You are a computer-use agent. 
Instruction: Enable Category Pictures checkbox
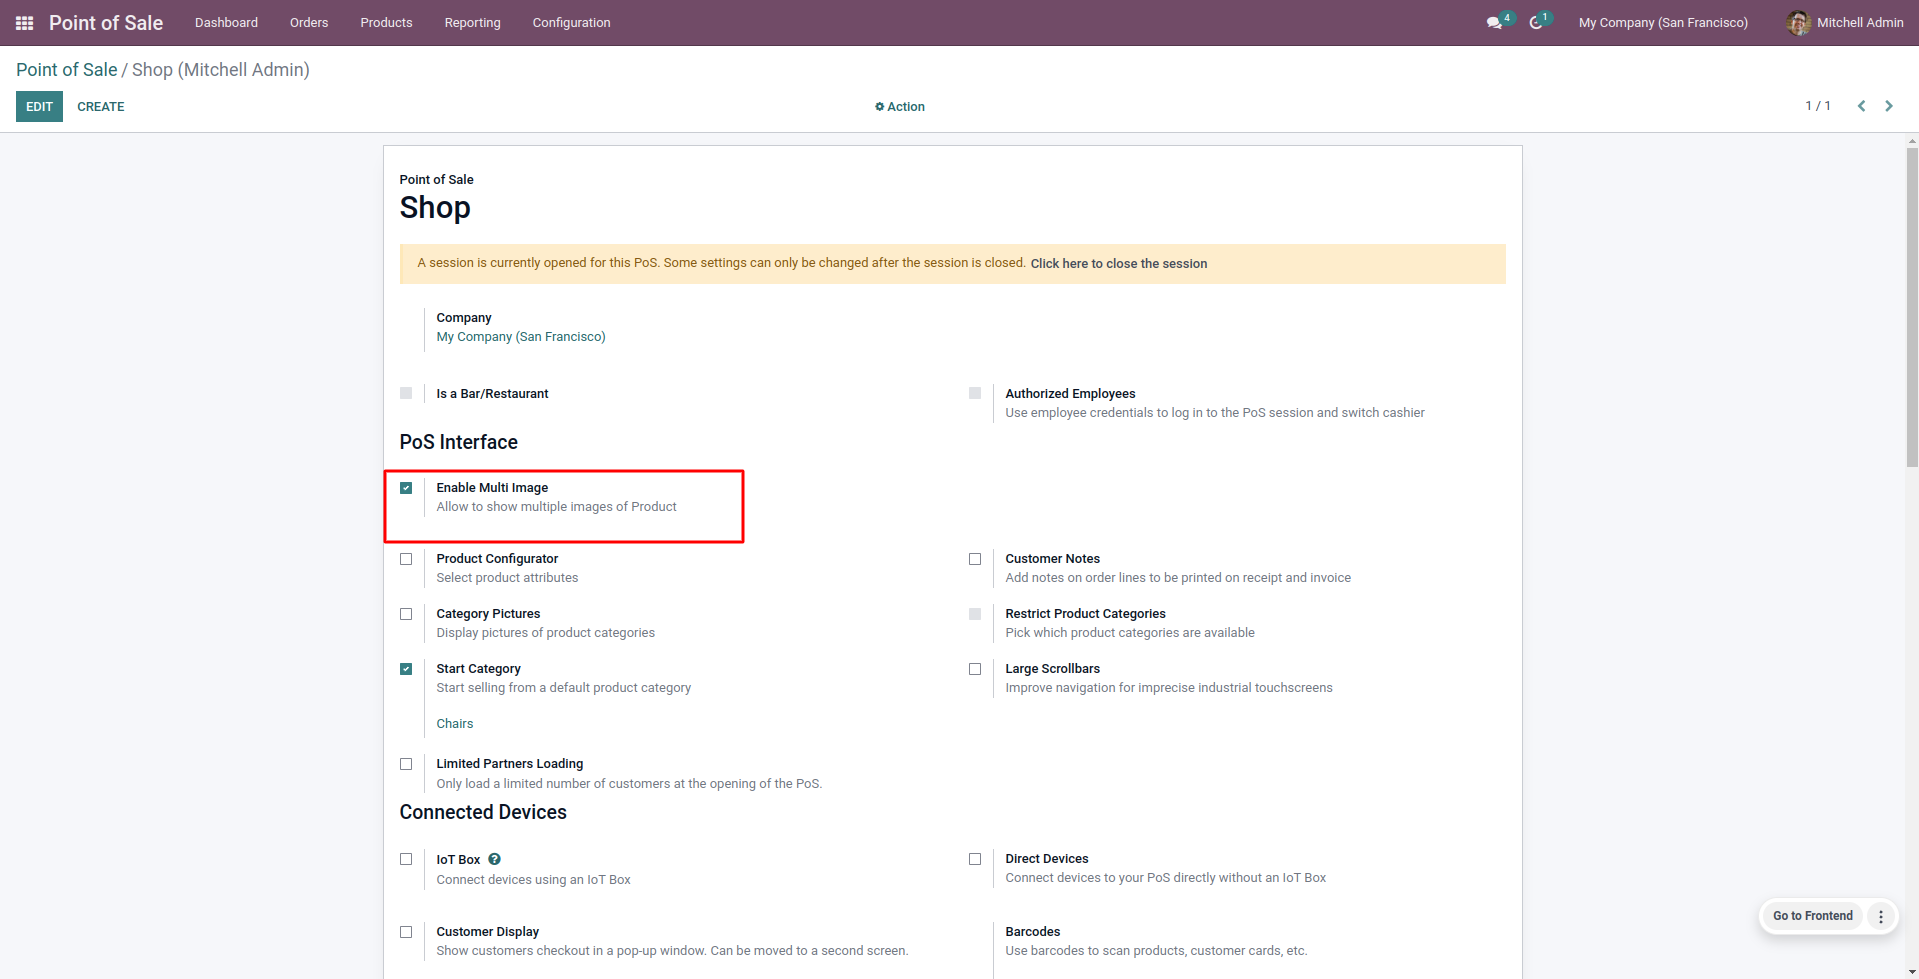coord(406,614)
